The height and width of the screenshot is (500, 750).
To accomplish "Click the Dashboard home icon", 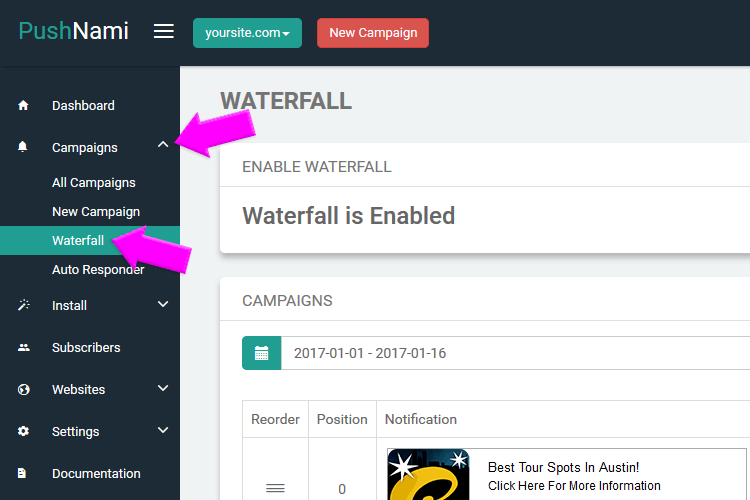I will pyautogui.click(x=24, y=105).
